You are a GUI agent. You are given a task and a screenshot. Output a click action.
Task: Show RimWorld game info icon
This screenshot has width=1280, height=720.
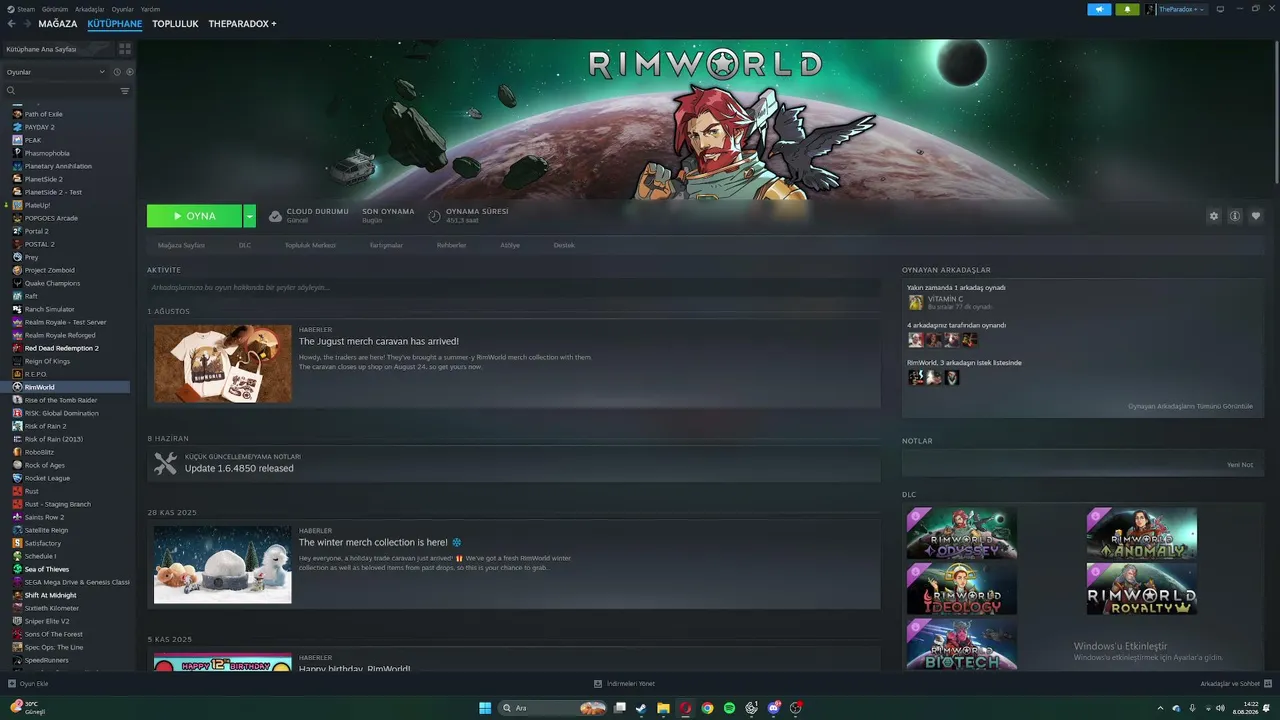[x=1235, y=216]
